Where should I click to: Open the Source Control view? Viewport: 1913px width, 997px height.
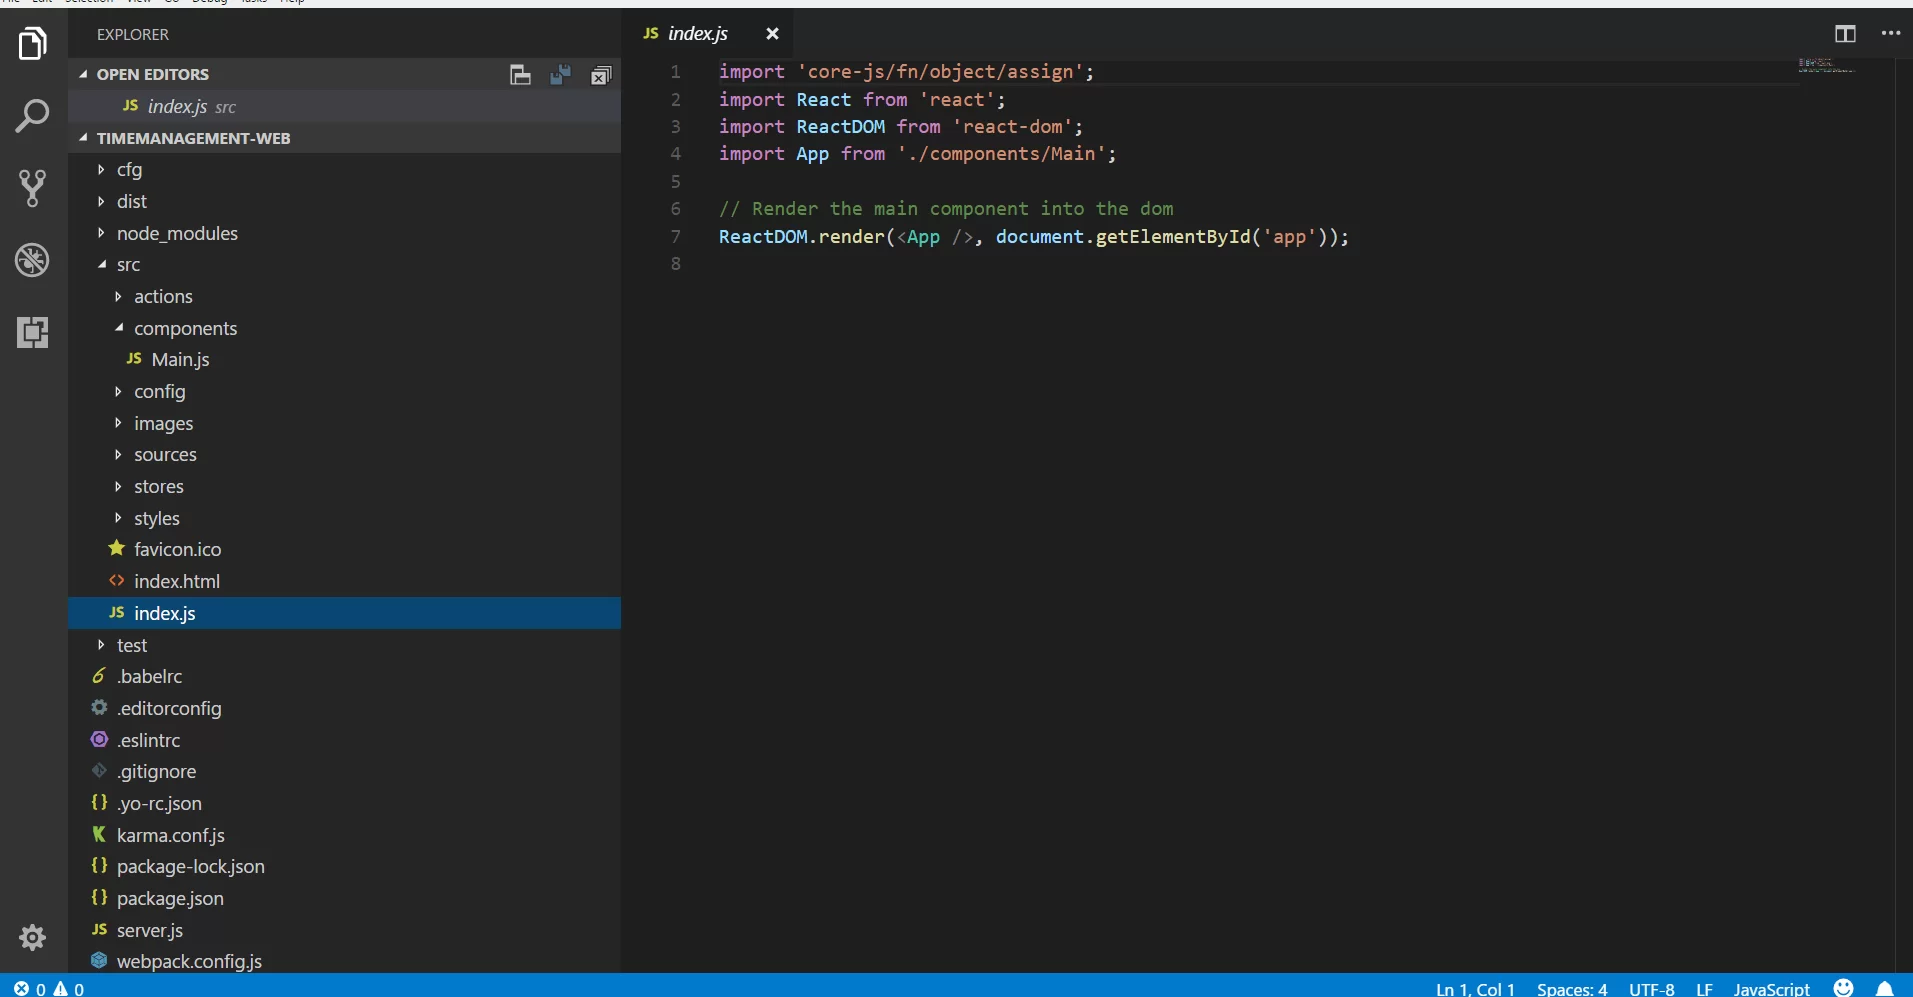pyautogui.click(x=33, y=188)
